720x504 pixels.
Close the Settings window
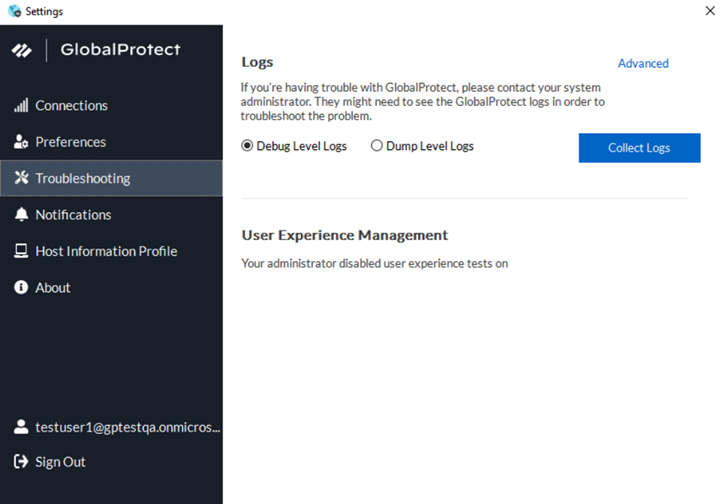(708, 10)
